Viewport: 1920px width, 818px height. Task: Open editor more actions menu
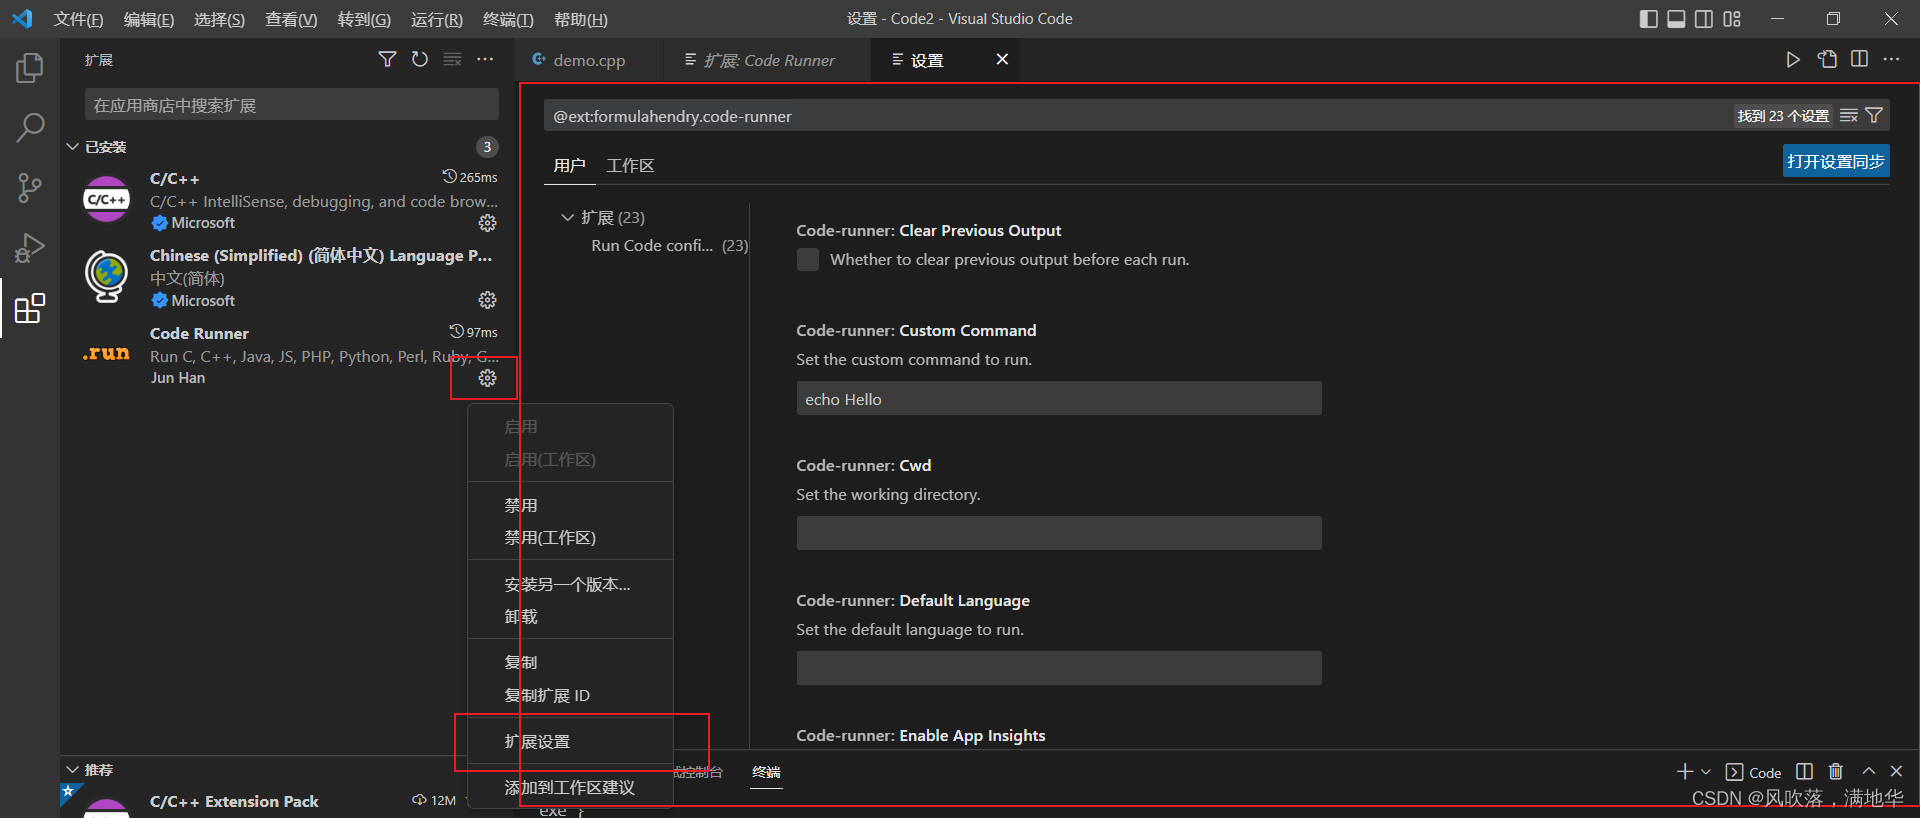1891,60
